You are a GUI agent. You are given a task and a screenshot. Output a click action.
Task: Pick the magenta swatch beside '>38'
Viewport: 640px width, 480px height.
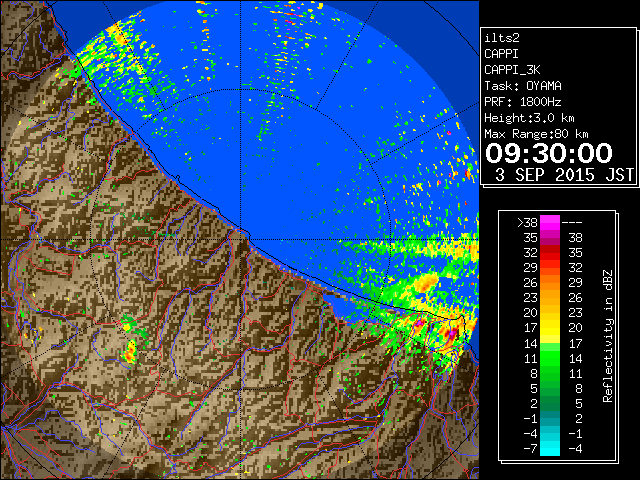(x=550, y=222)
